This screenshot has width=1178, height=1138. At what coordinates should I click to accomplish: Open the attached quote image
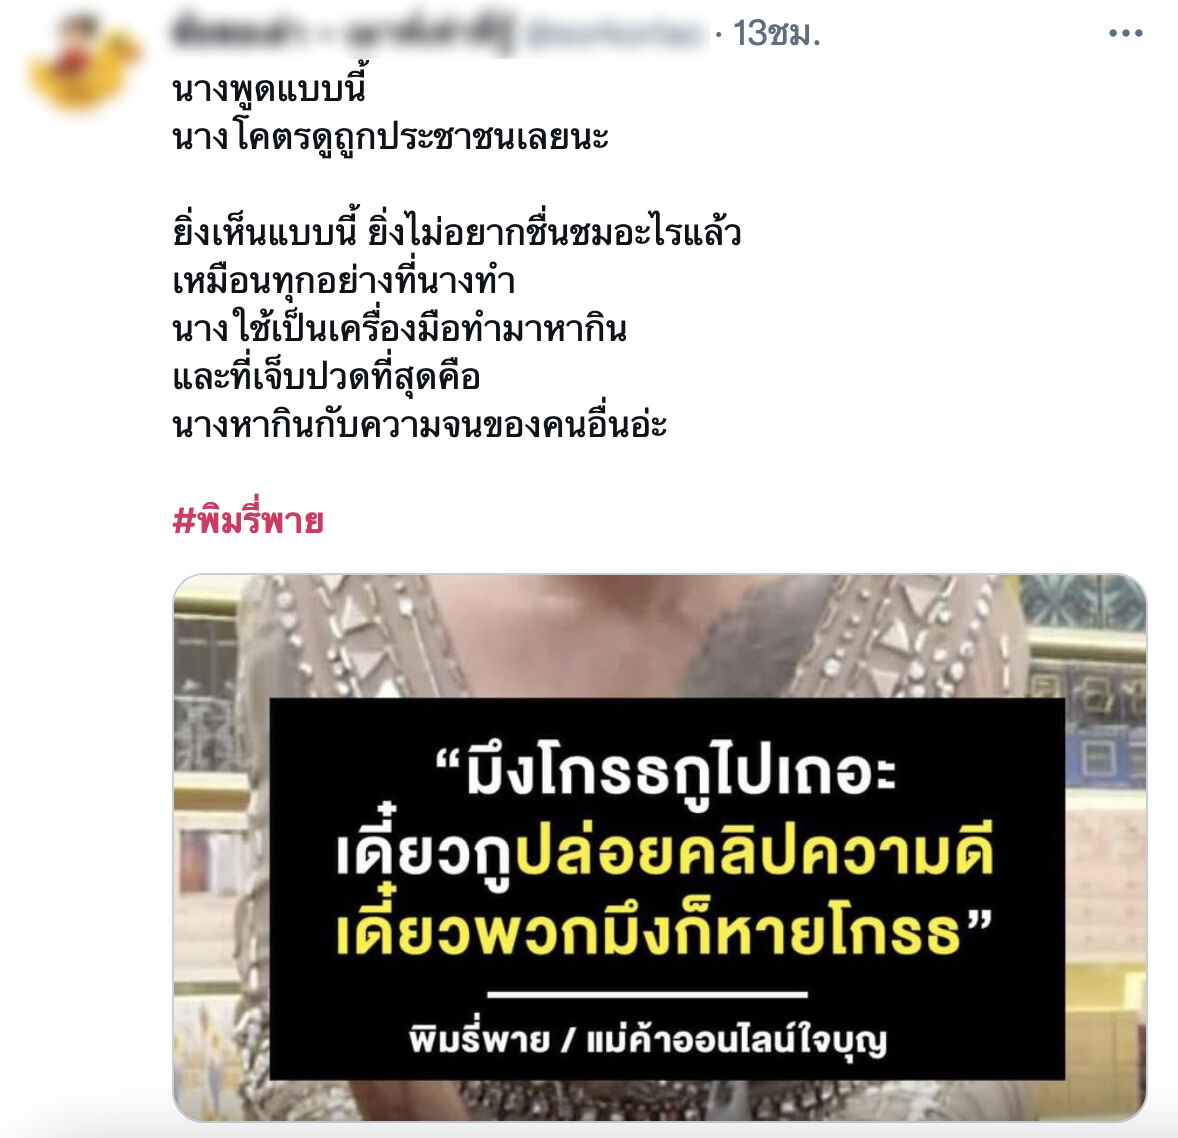pyautogui.click(x=660, y=847)
